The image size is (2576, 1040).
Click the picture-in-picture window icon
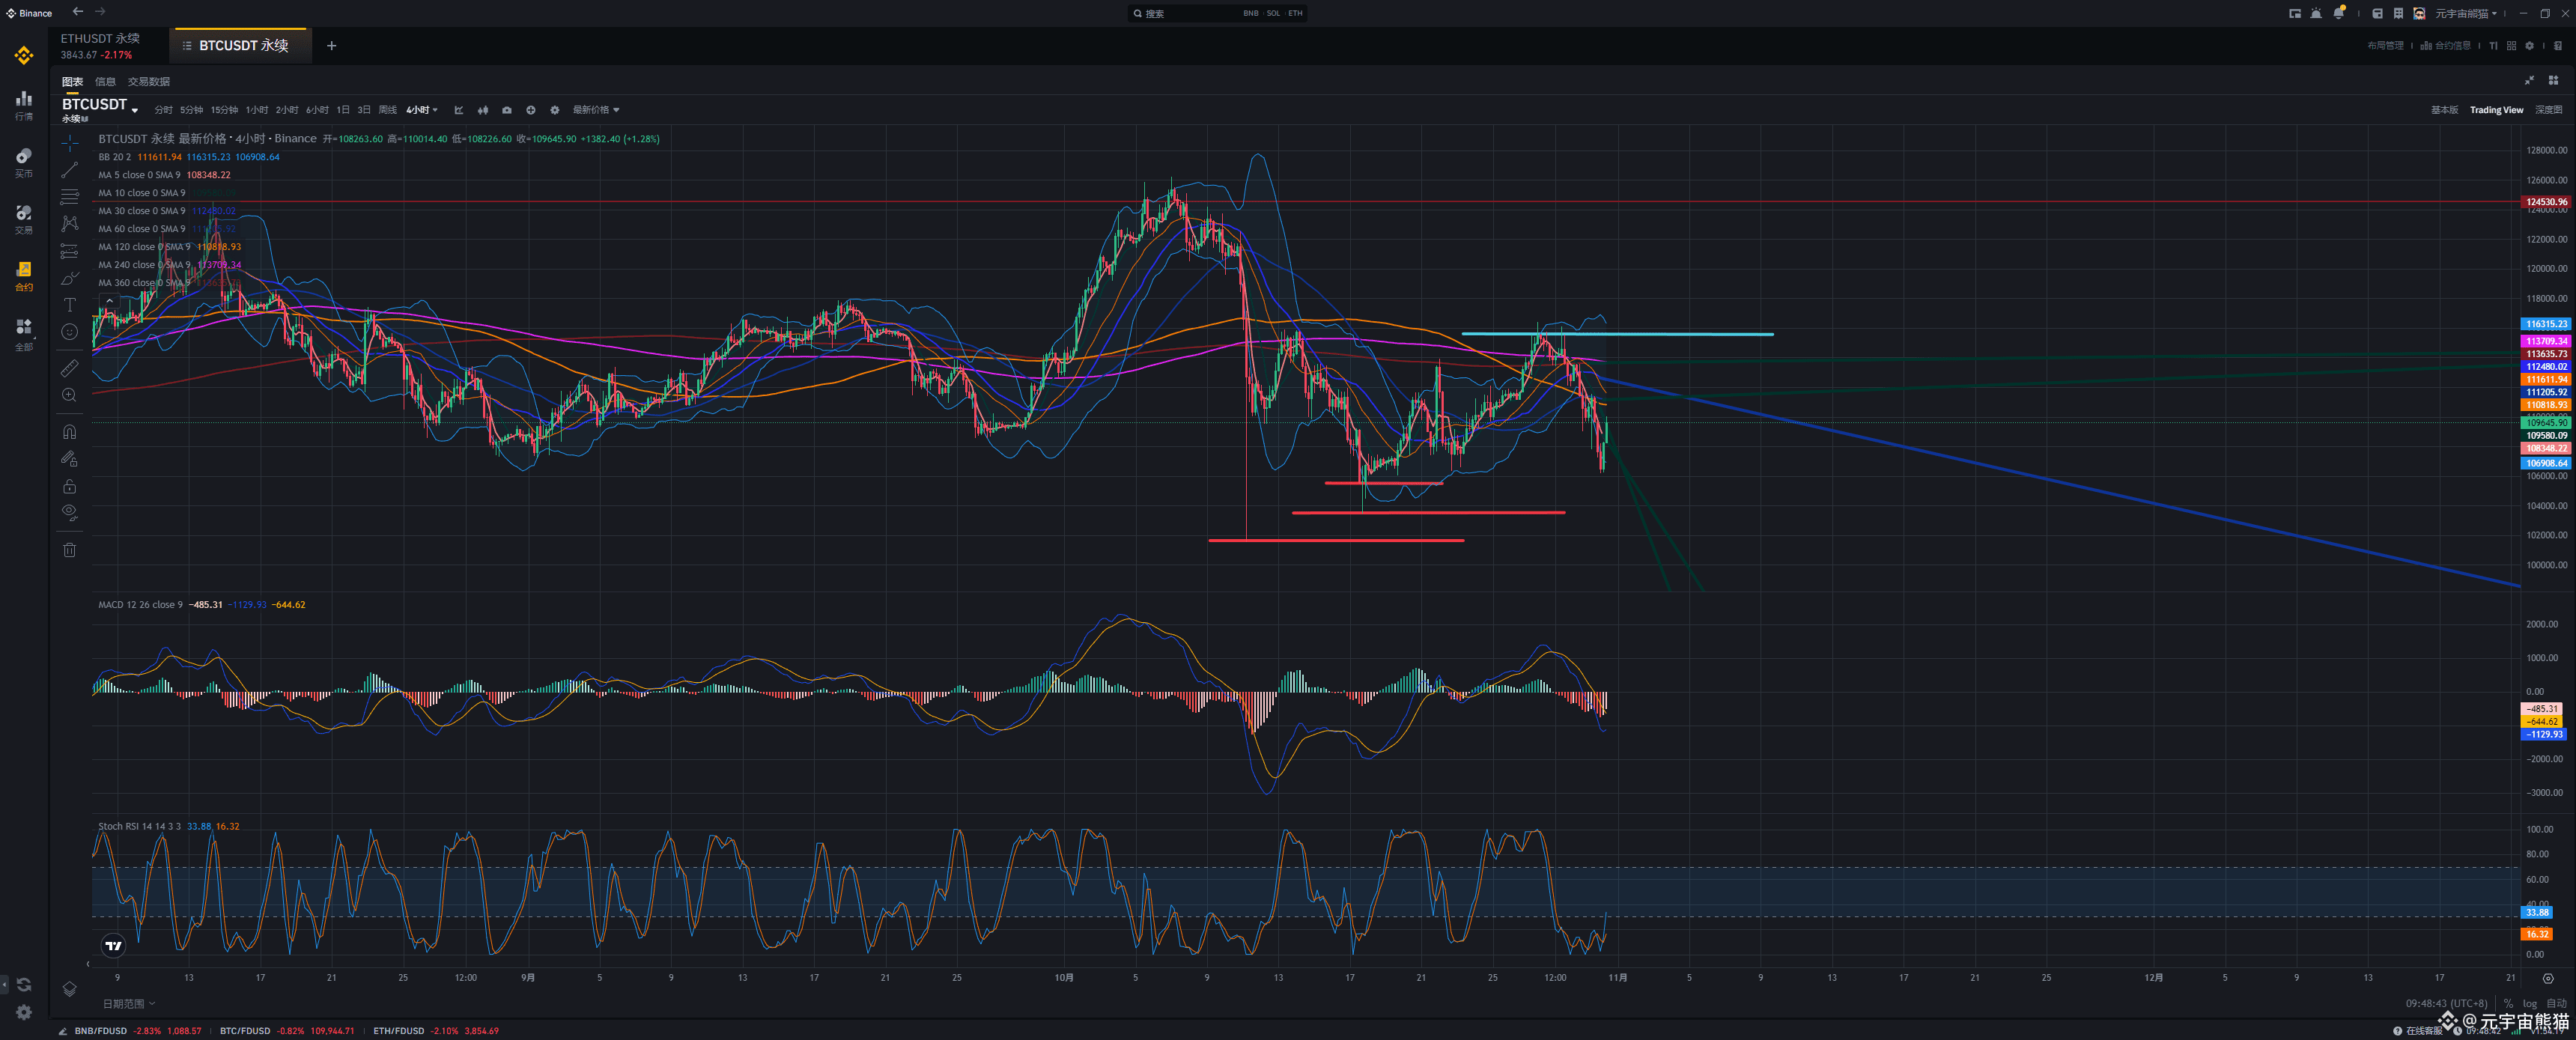tap(2295, 13)
